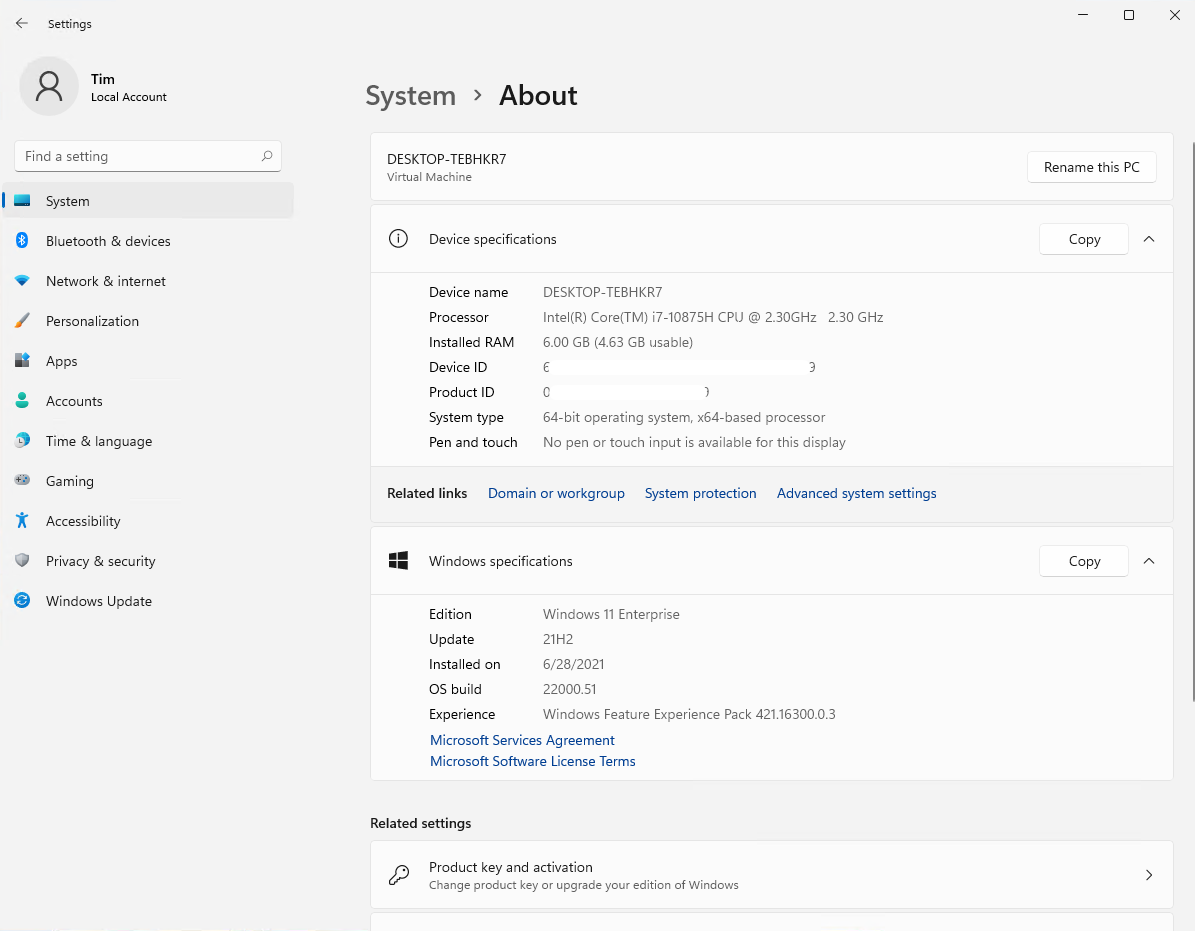Image resolution: width=1195 pixels, height=931 pixels.
Task: Click the Virtual Machine label under PC name
Action: [x=429, y=177]
